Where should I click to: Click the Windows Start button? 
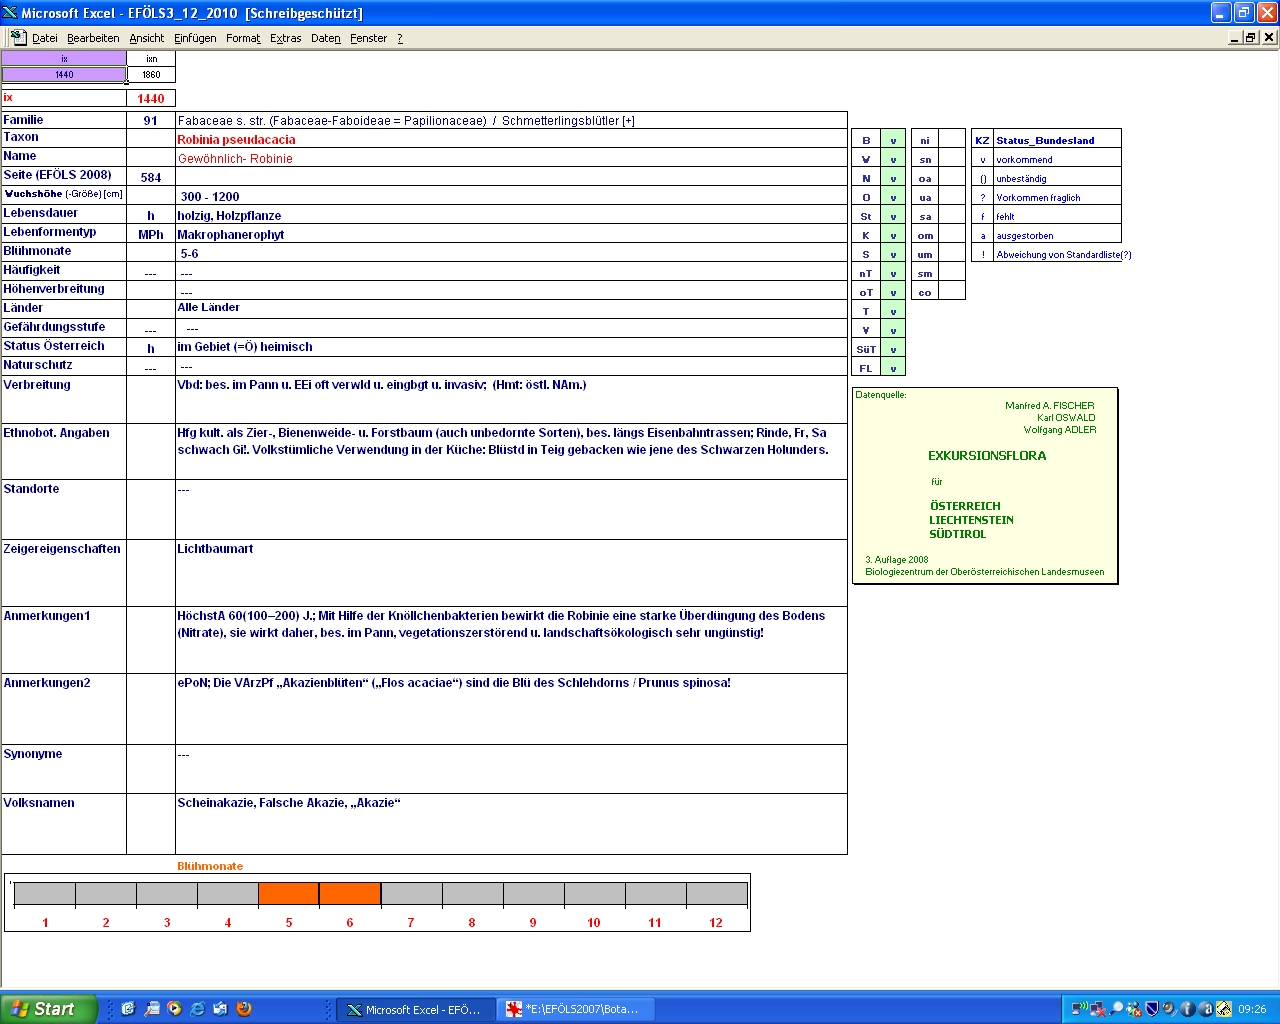(49, 1009)
